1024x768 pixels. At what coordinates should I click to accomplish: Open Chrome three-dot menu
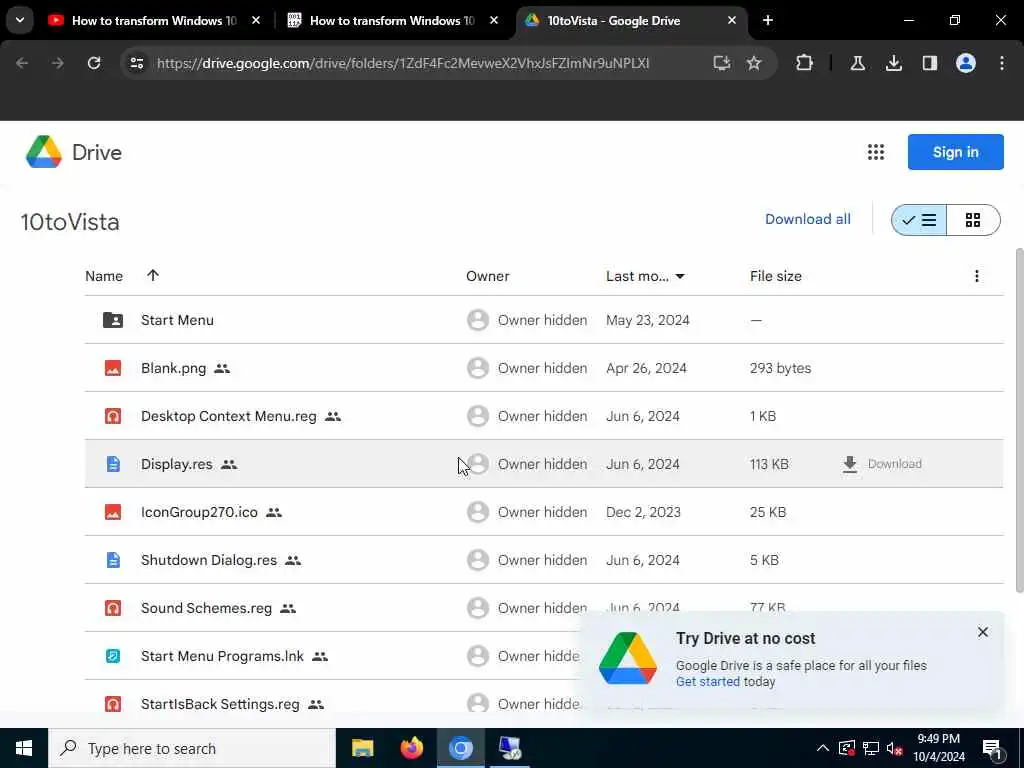1002,63
